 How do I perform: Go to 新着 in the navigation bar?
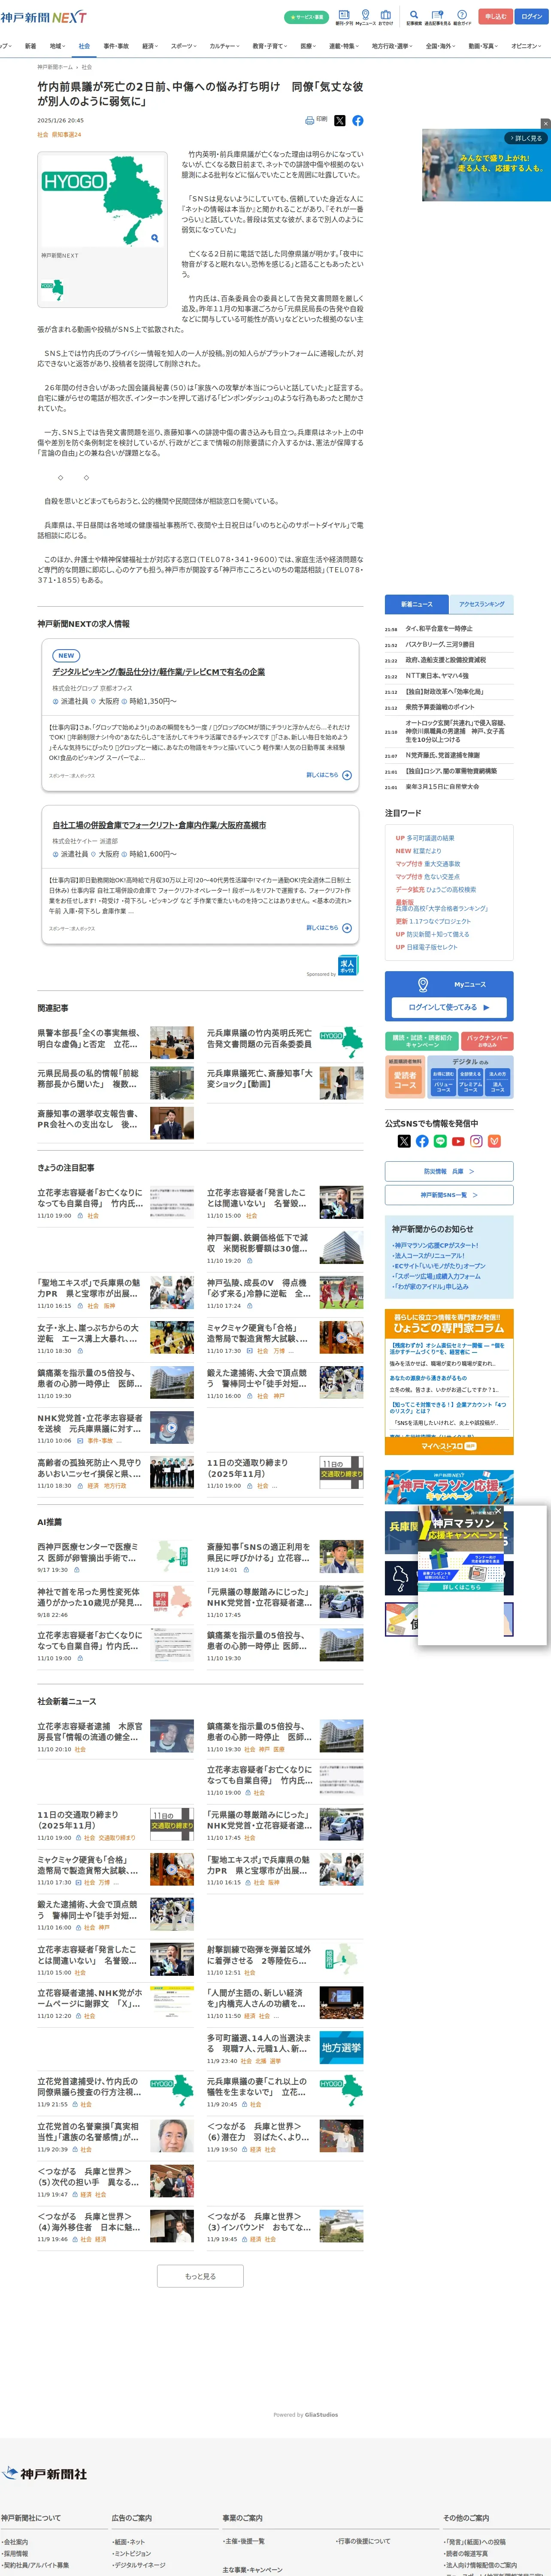pyautogui.click(x=30, y=46)
